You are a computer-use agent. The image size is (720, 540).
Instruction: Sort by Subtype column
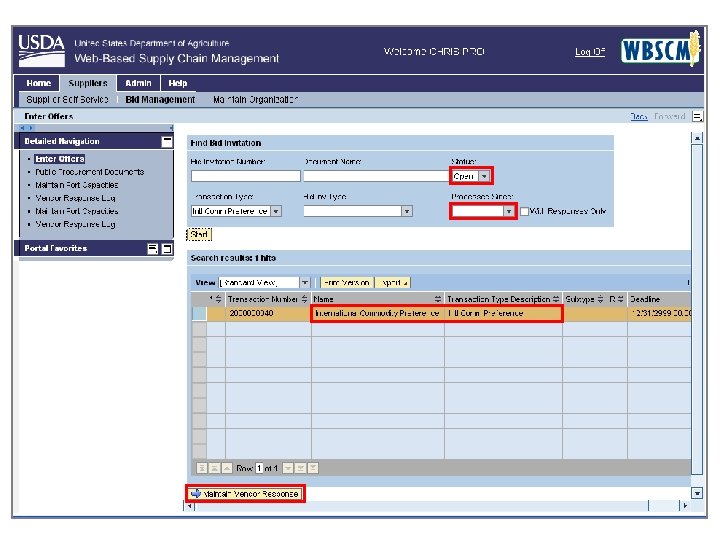click(600, 299)
